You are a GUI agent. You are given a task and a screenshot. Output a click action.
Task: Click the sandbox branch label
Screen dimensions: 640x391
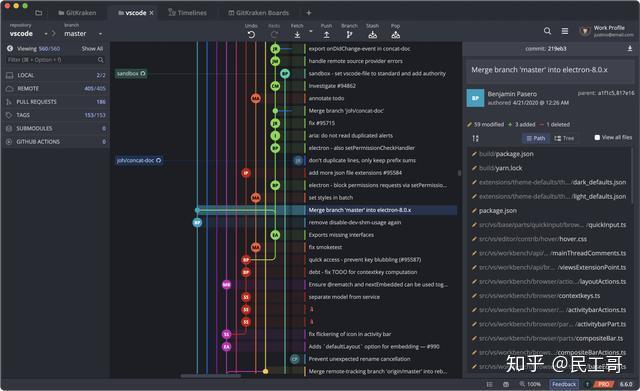tap(131, 73)
